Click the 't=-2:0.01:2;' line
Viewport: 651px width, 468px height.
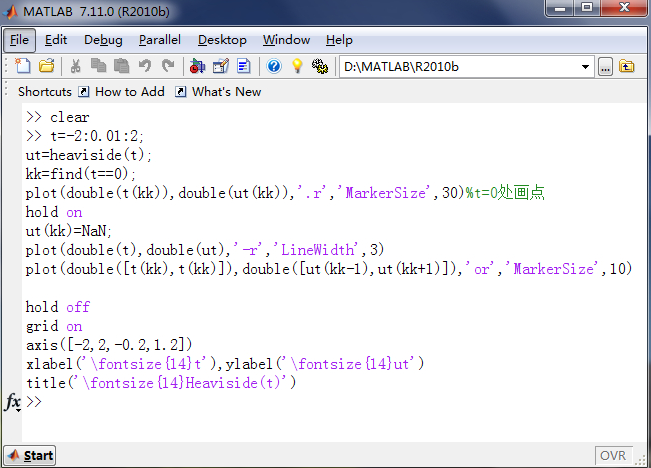pyautogui.click(x=96, y=136)
